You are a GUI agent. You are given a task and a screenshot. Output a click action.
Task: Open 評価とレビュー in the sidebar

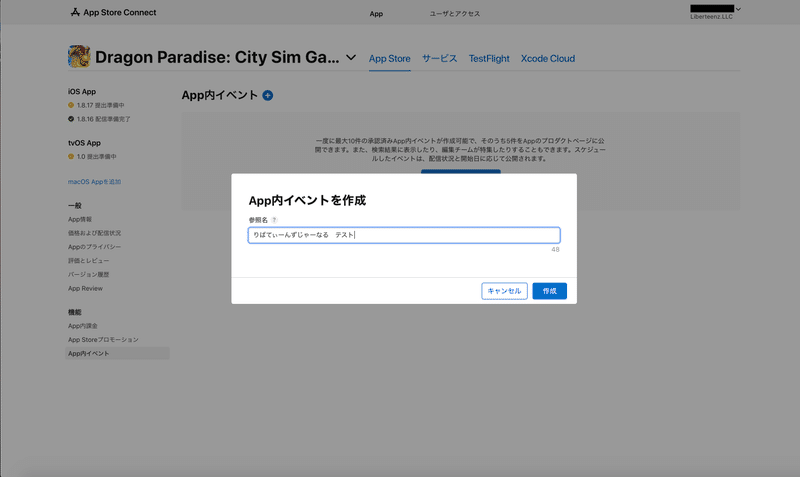point(88,261)
